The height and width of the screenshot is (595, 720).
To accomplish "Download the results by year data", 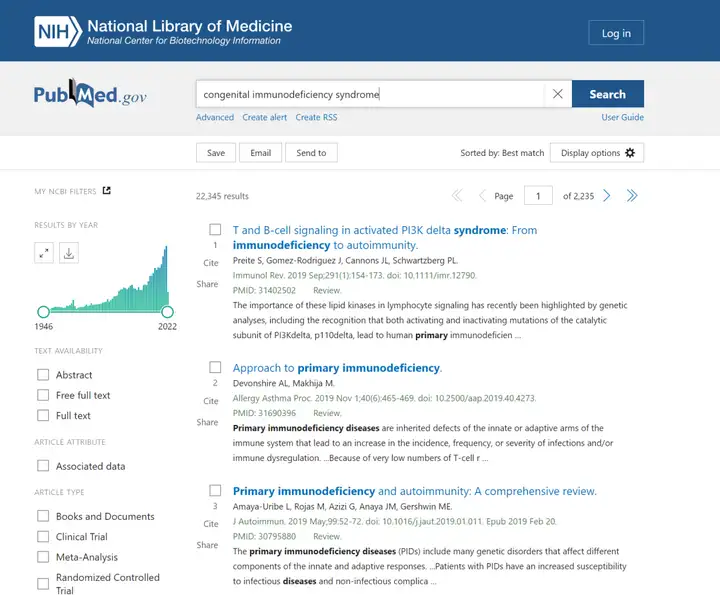I will tap(69, 253).
